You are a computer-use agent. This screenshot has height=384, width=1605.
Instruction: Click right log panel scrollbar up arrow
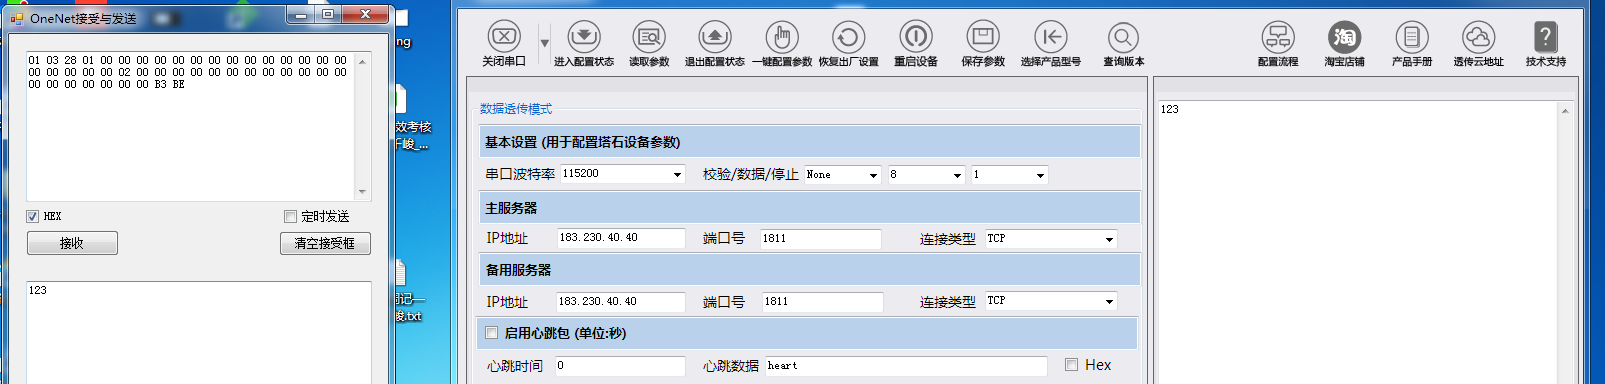1565,111
